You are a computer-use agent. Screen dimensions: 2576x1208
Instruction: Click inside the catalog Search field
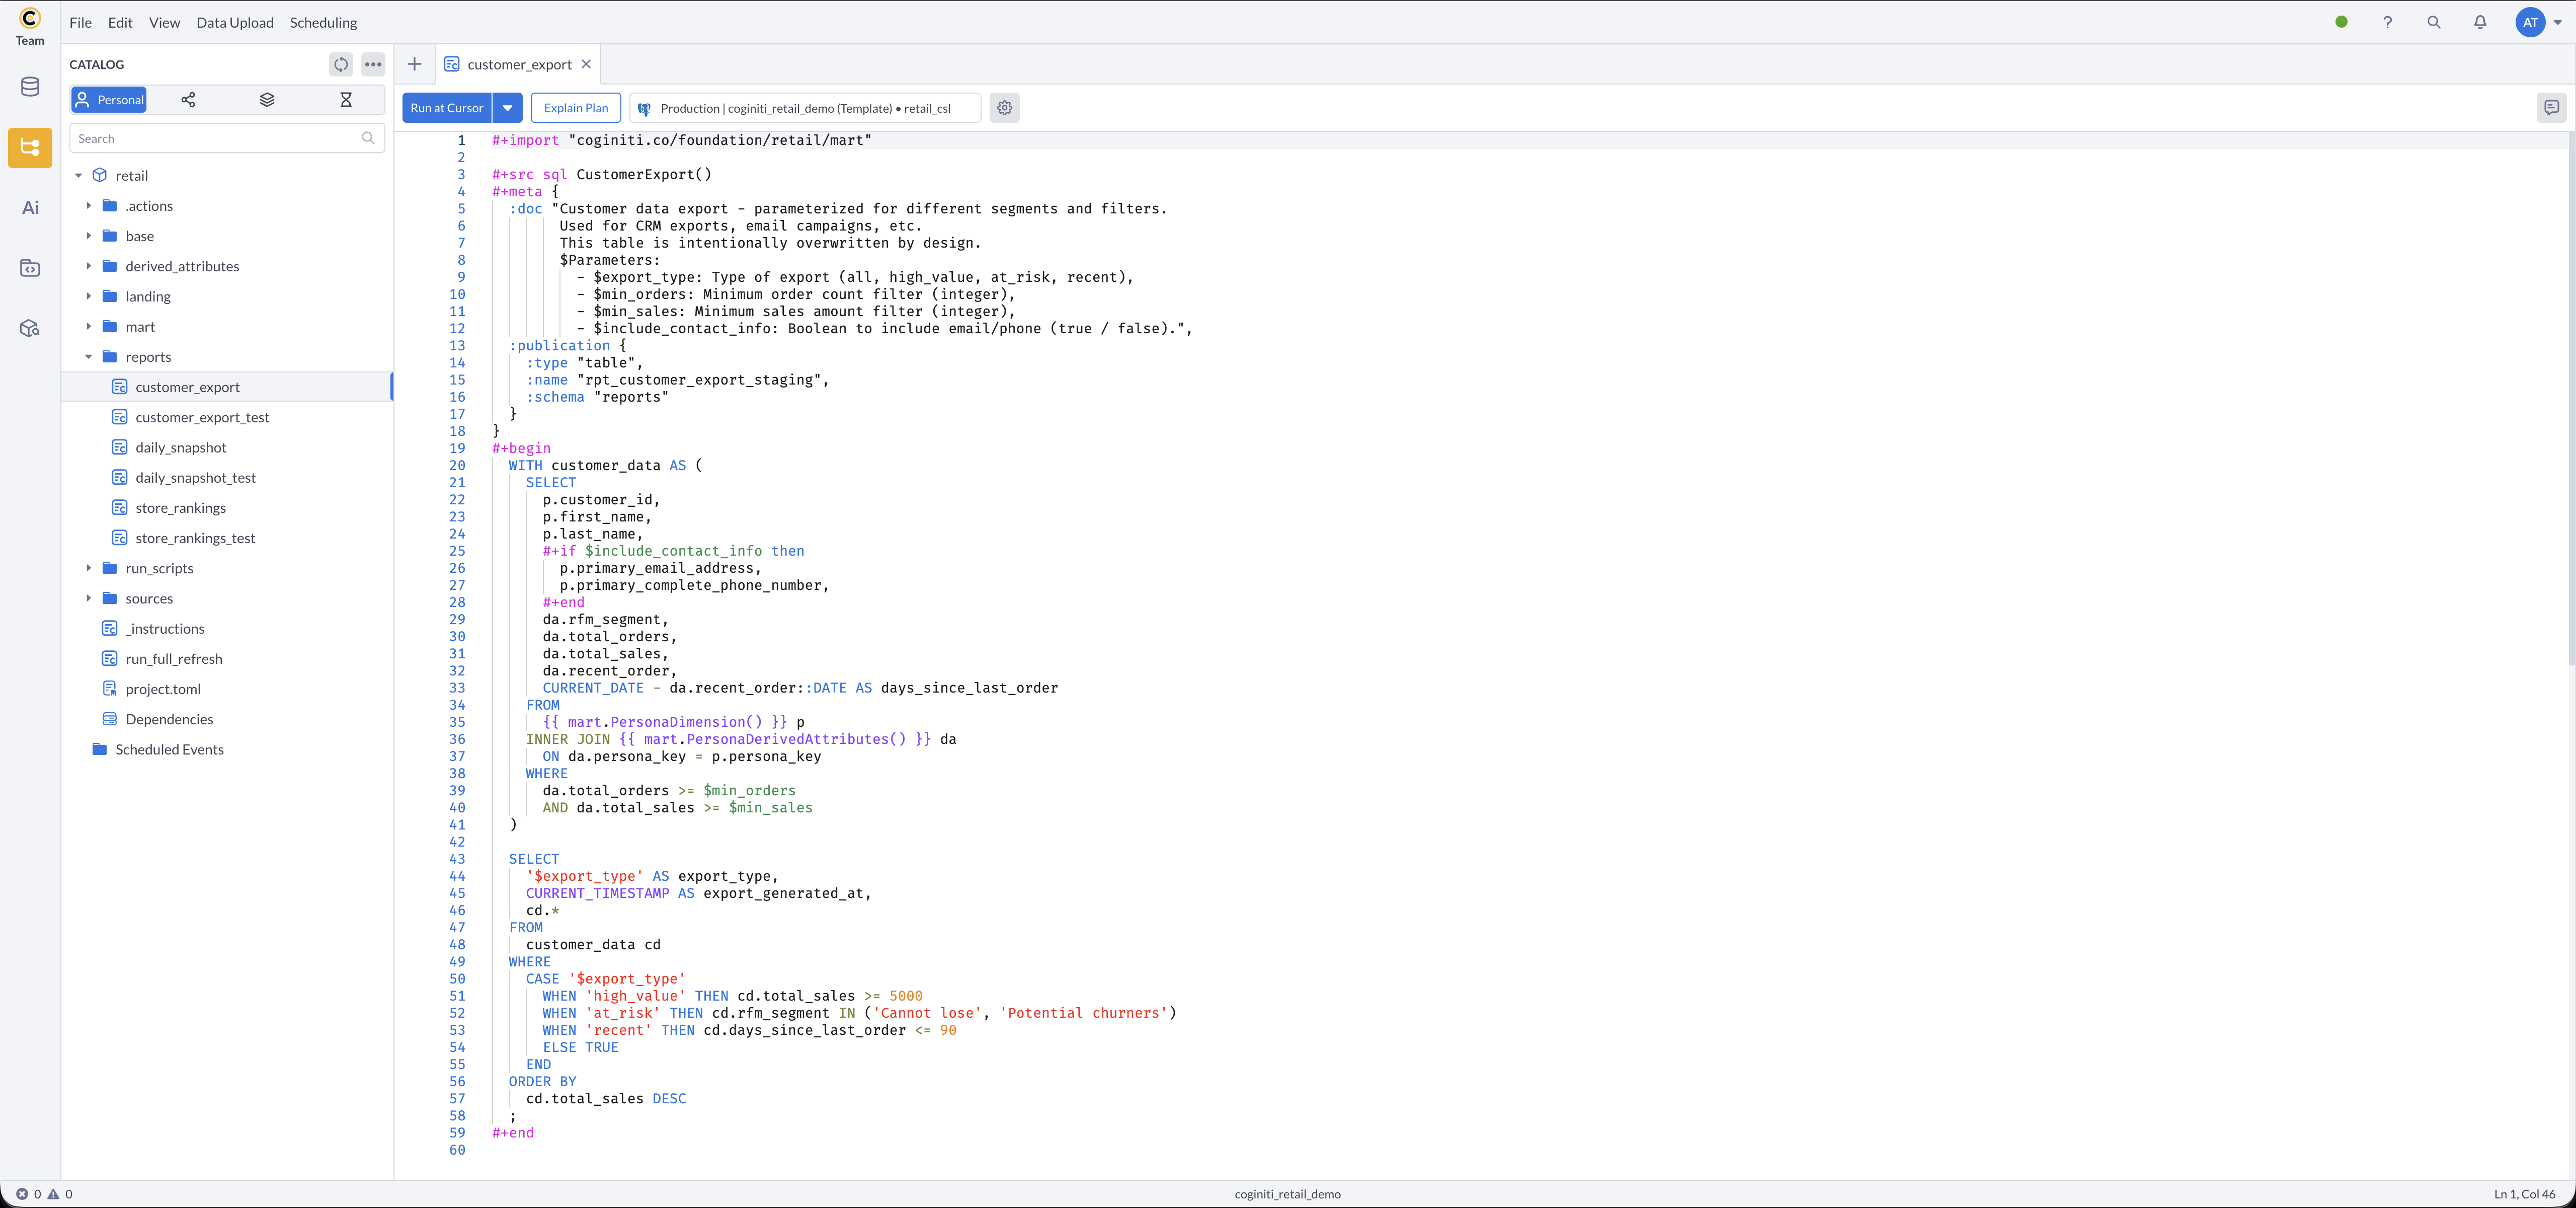(215, 137)
